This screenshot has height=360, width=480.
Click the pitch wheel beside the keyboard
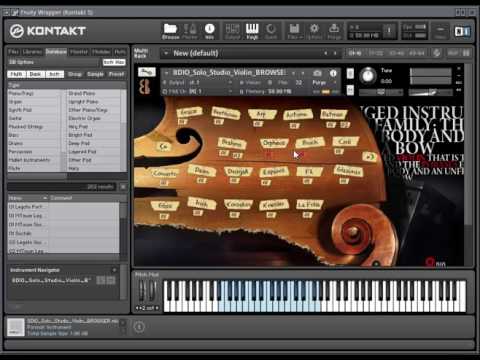142,290
